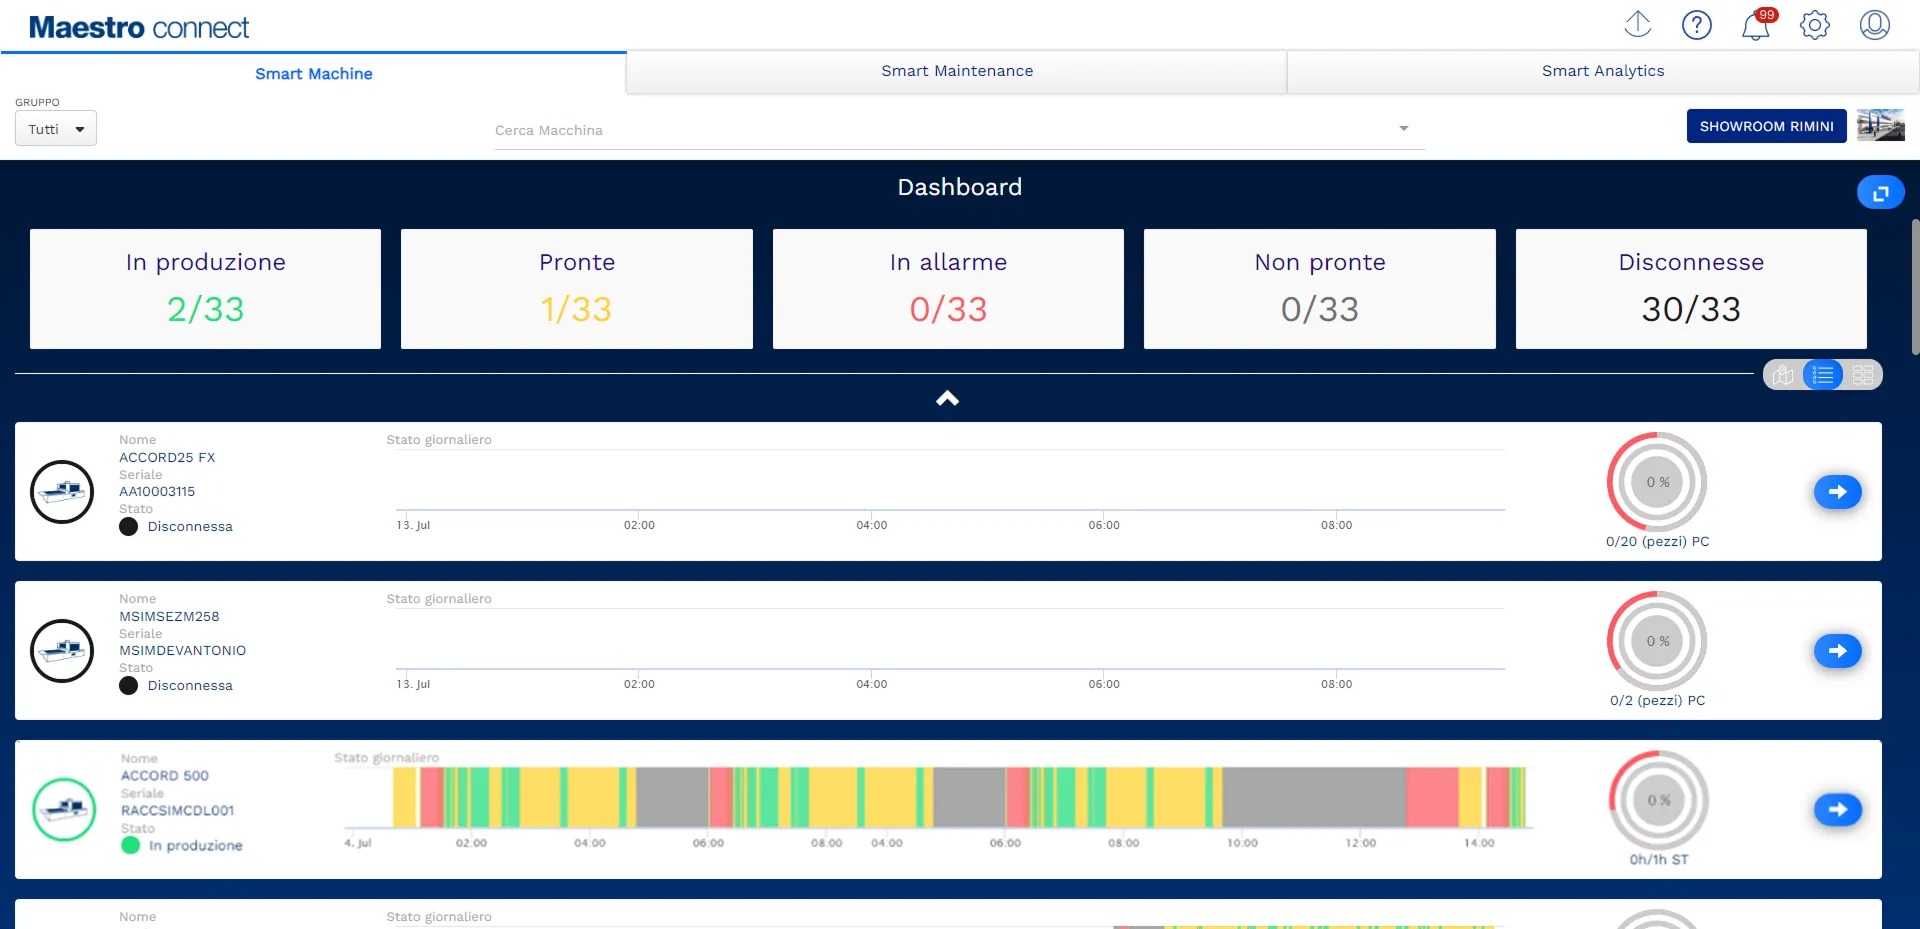
Task: Click the upload icon in the header
Action: (1638, 24)
